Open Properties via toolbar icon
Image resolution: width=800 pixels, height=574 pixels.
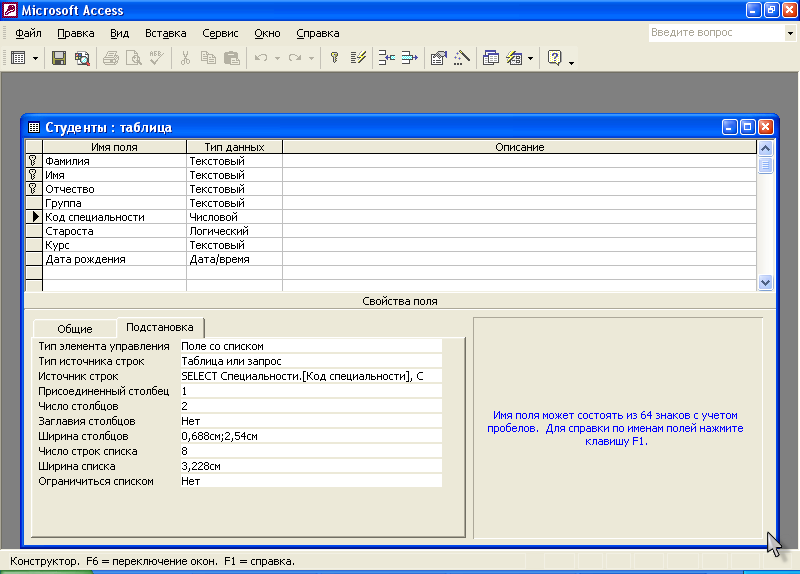click(x=438, y=58)
